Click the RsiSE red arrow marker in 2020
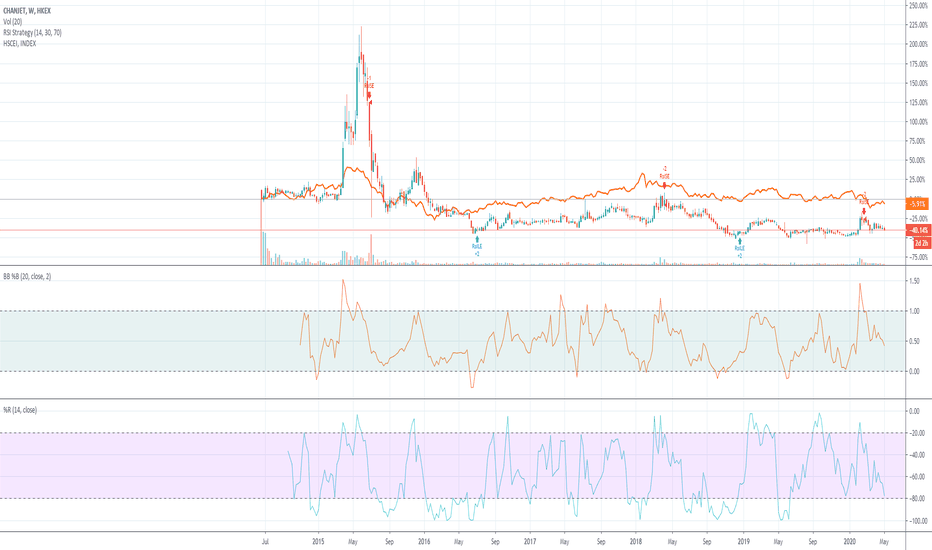The width and height of the screenshot is (932, 550). (x=864, y=211)
